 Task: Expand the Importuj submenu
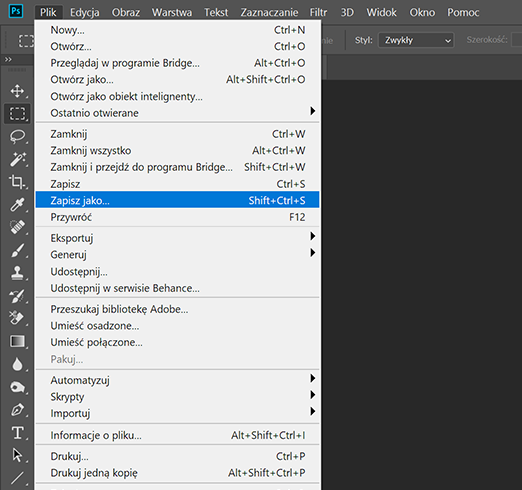(177, 413)
